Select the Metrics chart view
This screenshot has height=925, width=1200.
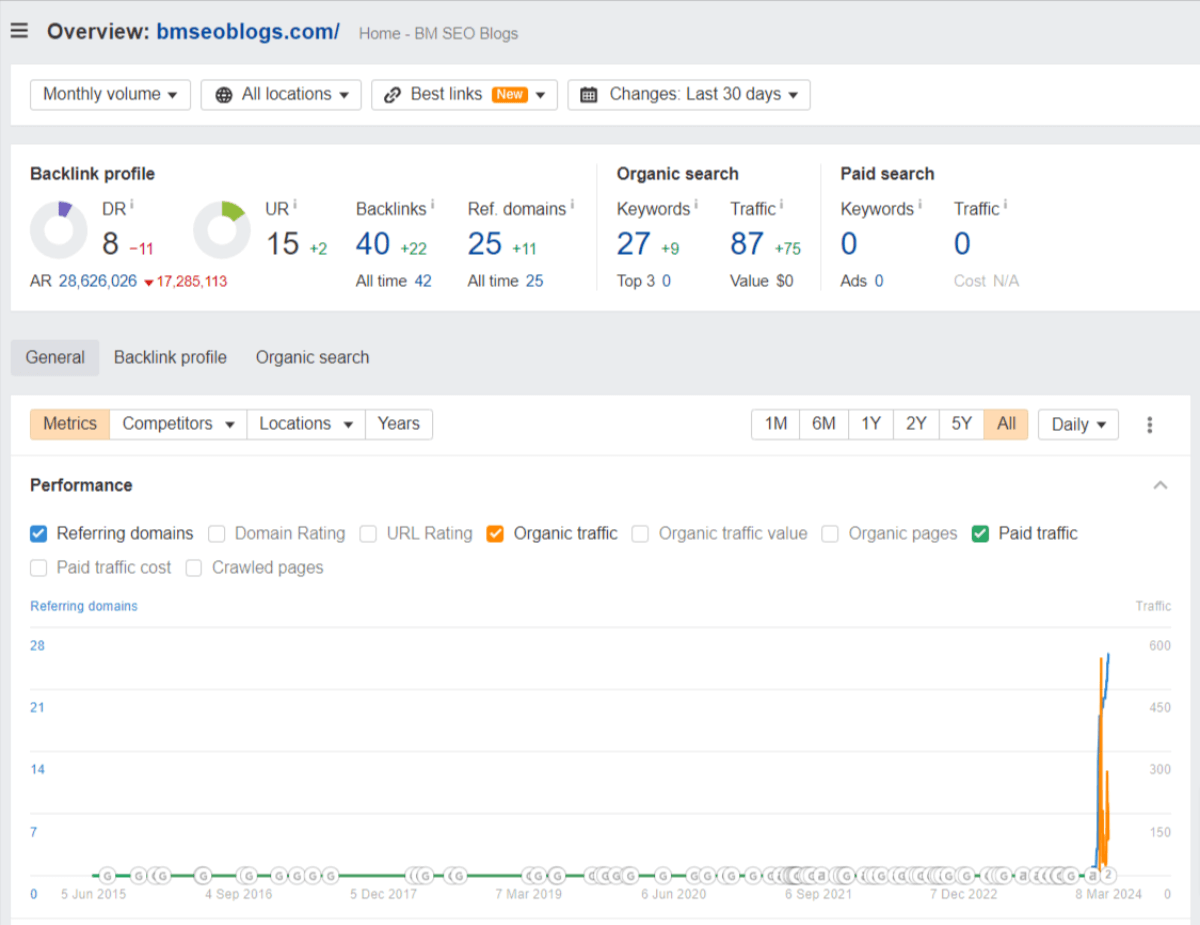70,424
